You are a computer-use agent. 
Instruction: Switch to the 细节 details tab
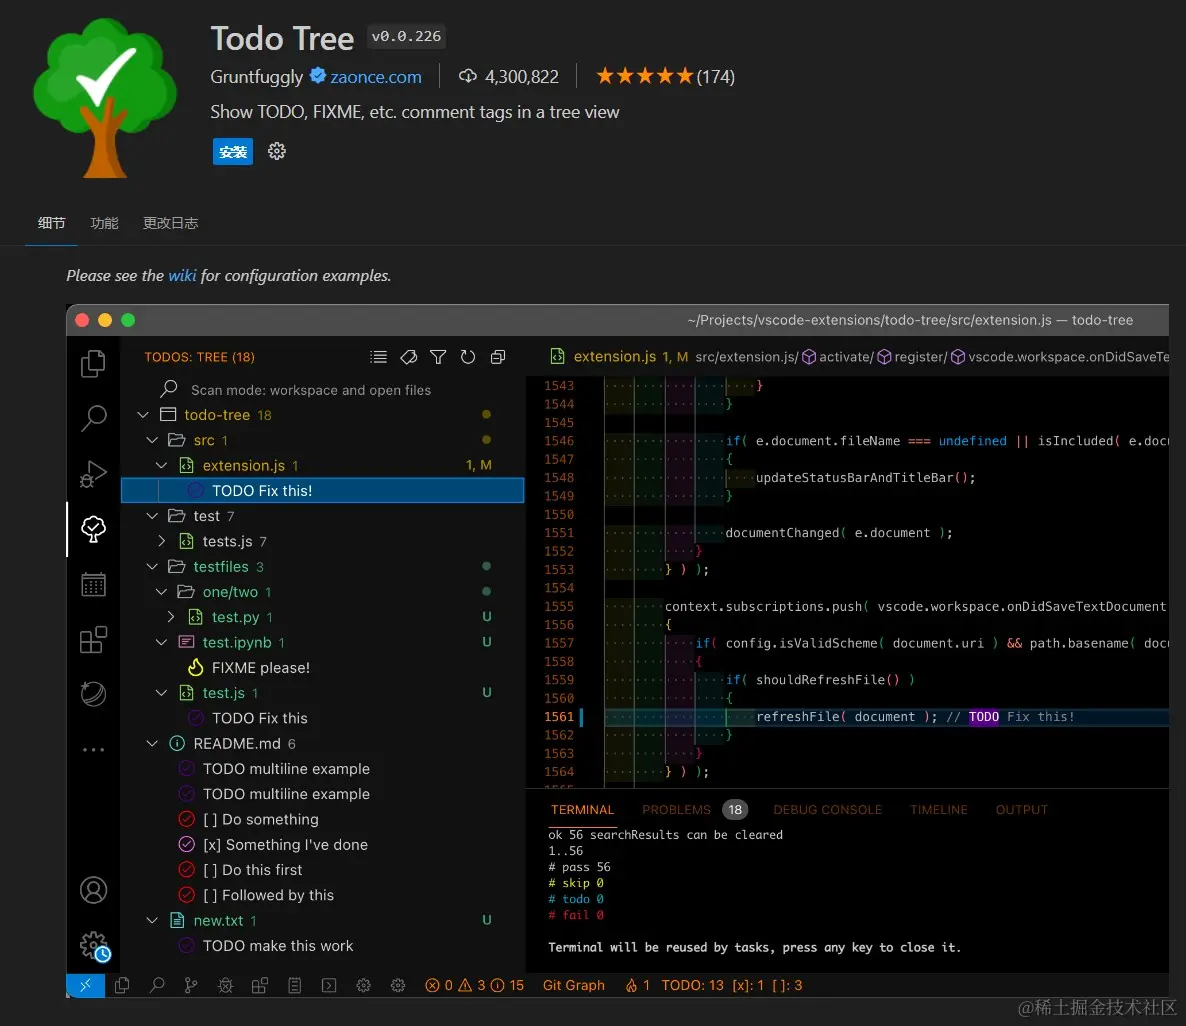pos(51,223)
